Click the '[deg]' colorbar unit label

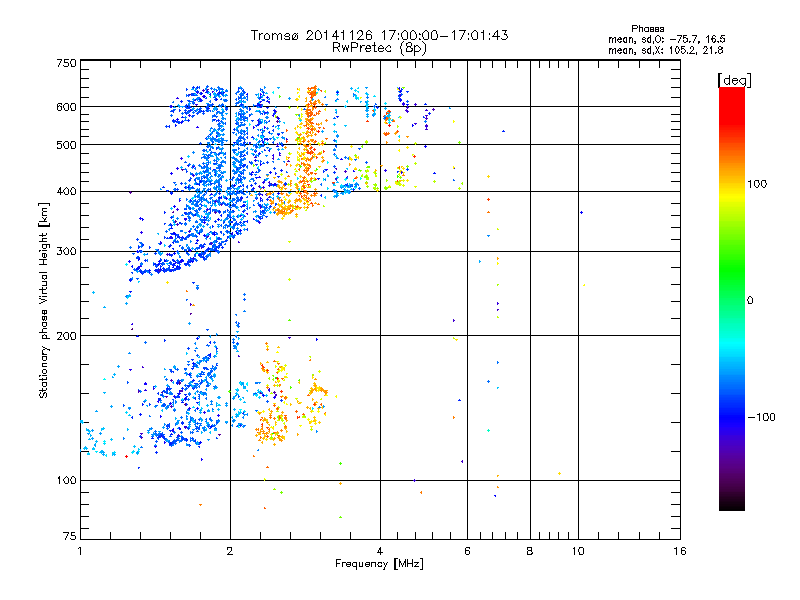(x=734, y=80)
